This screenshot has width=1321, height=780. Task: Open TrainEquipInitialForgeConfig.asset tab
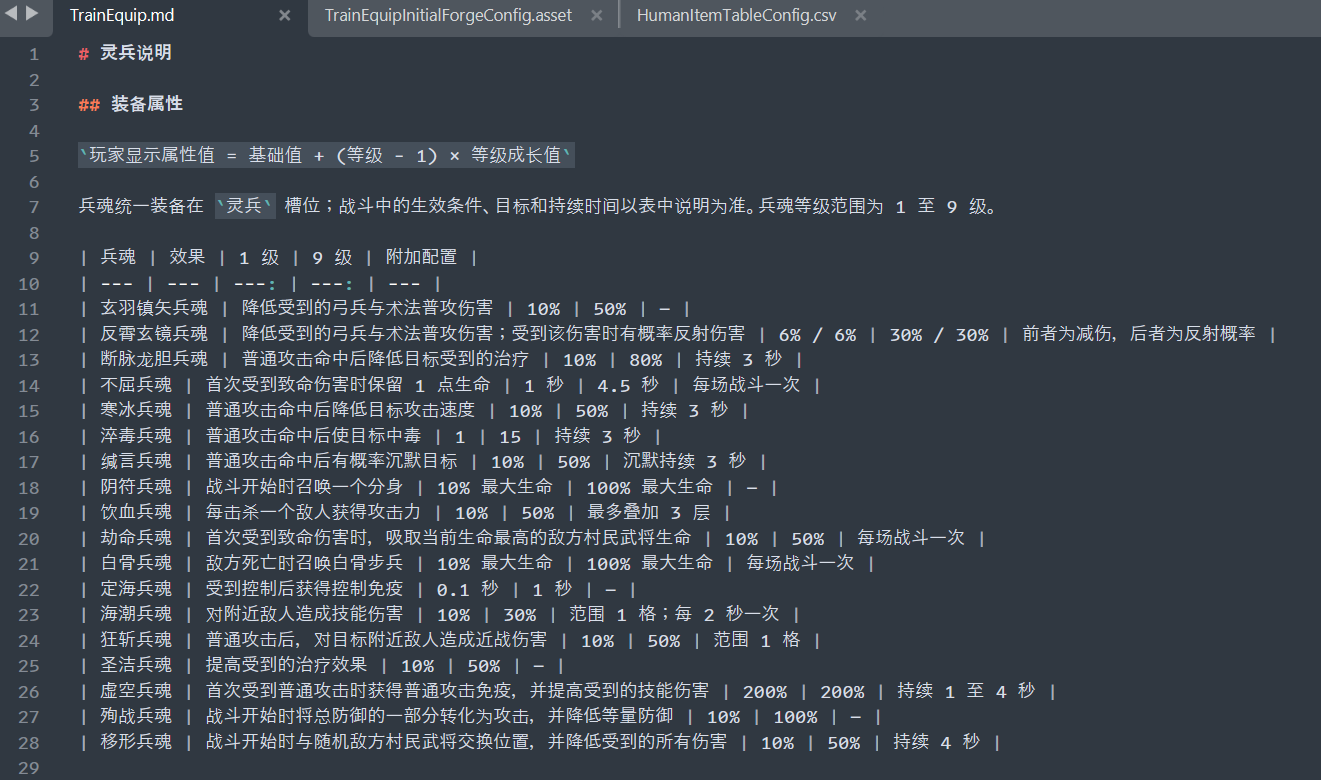(449, 16)
